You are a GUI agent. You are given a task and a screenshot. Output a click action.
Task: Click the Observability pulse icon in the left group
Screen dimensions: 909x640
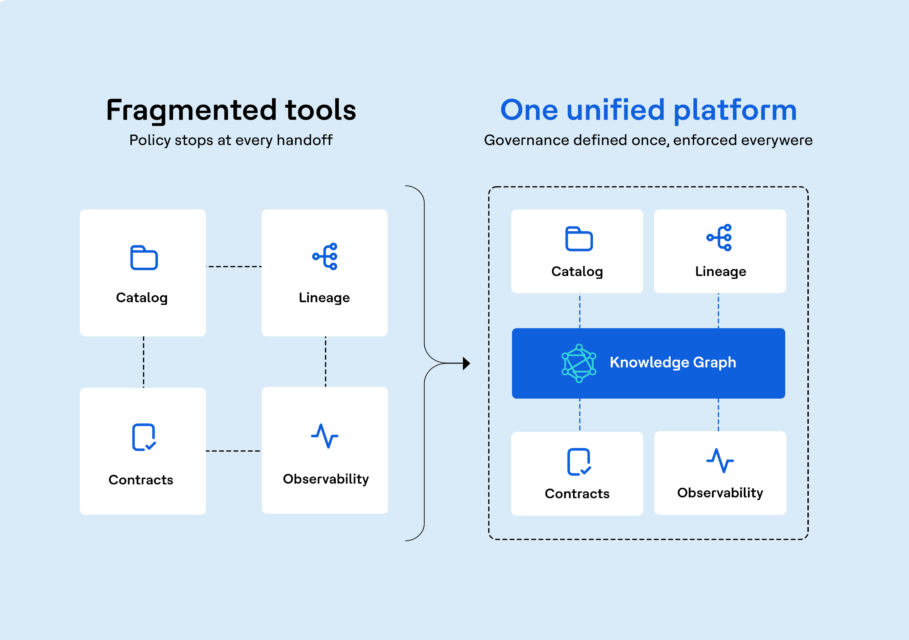click(325, 436)
